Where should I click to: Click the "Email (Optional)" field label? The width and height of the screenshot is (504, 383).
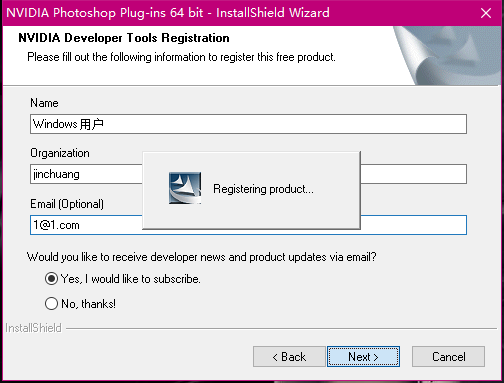click(67, 204)
